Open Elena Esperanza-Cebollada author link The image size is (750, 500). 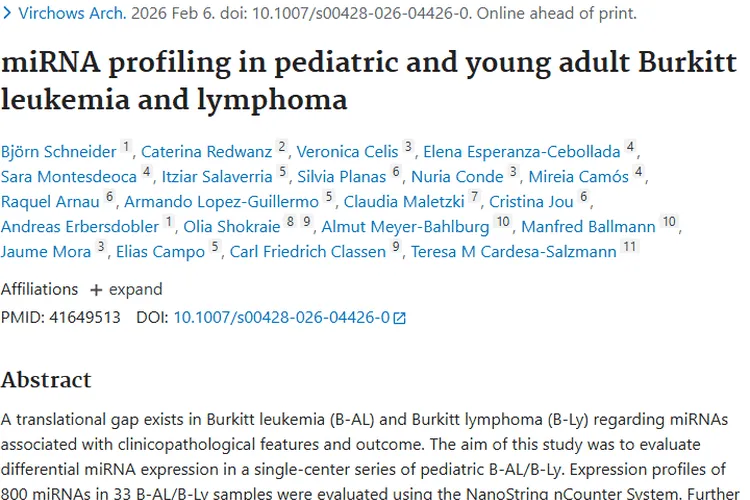click(521, 152)
